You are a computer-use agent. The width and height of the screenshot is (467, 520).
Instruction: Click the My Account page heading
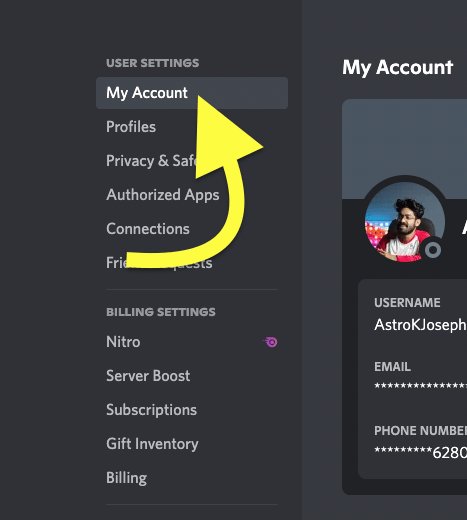(397, 68)
